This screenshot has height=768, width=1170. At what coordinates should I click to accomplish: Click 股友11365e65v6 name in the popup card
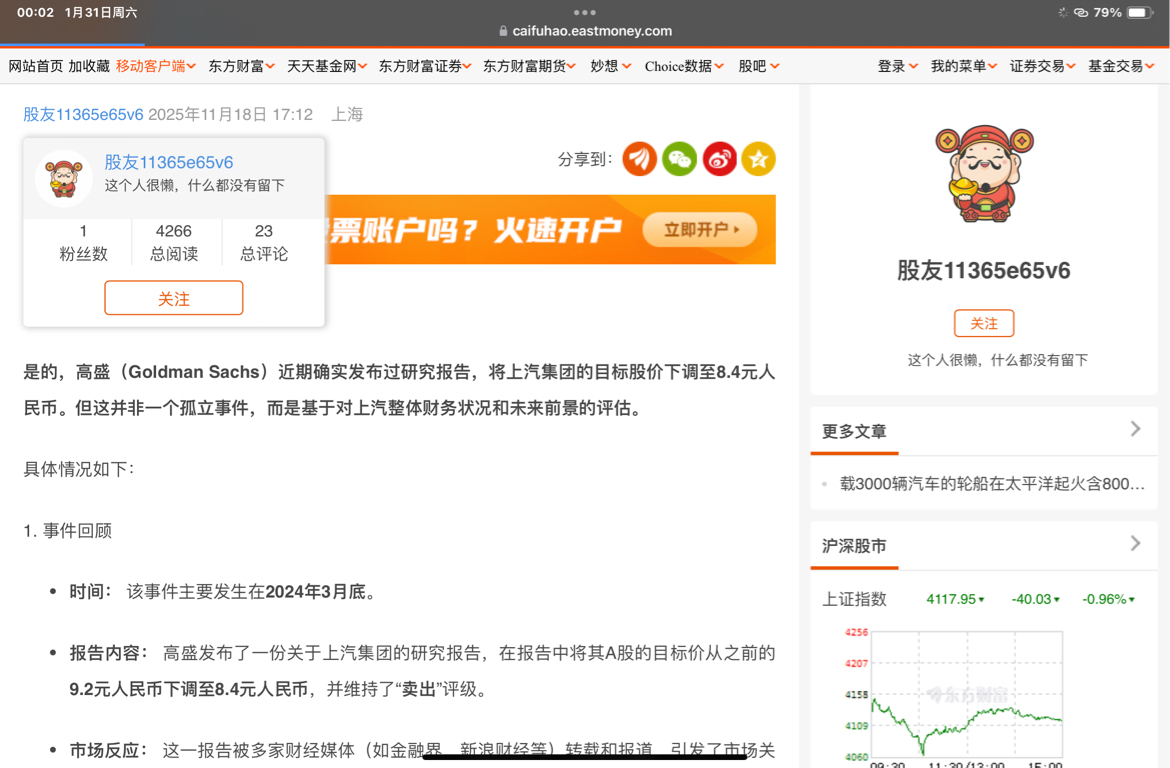169,162
